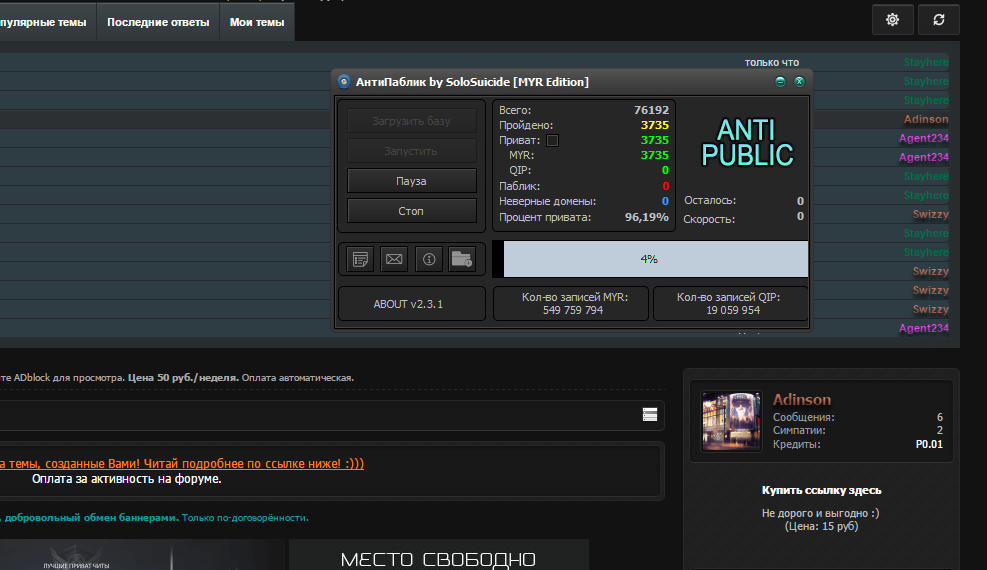
Task: Click the Пройдено label
Action: [x=526, y=125]
